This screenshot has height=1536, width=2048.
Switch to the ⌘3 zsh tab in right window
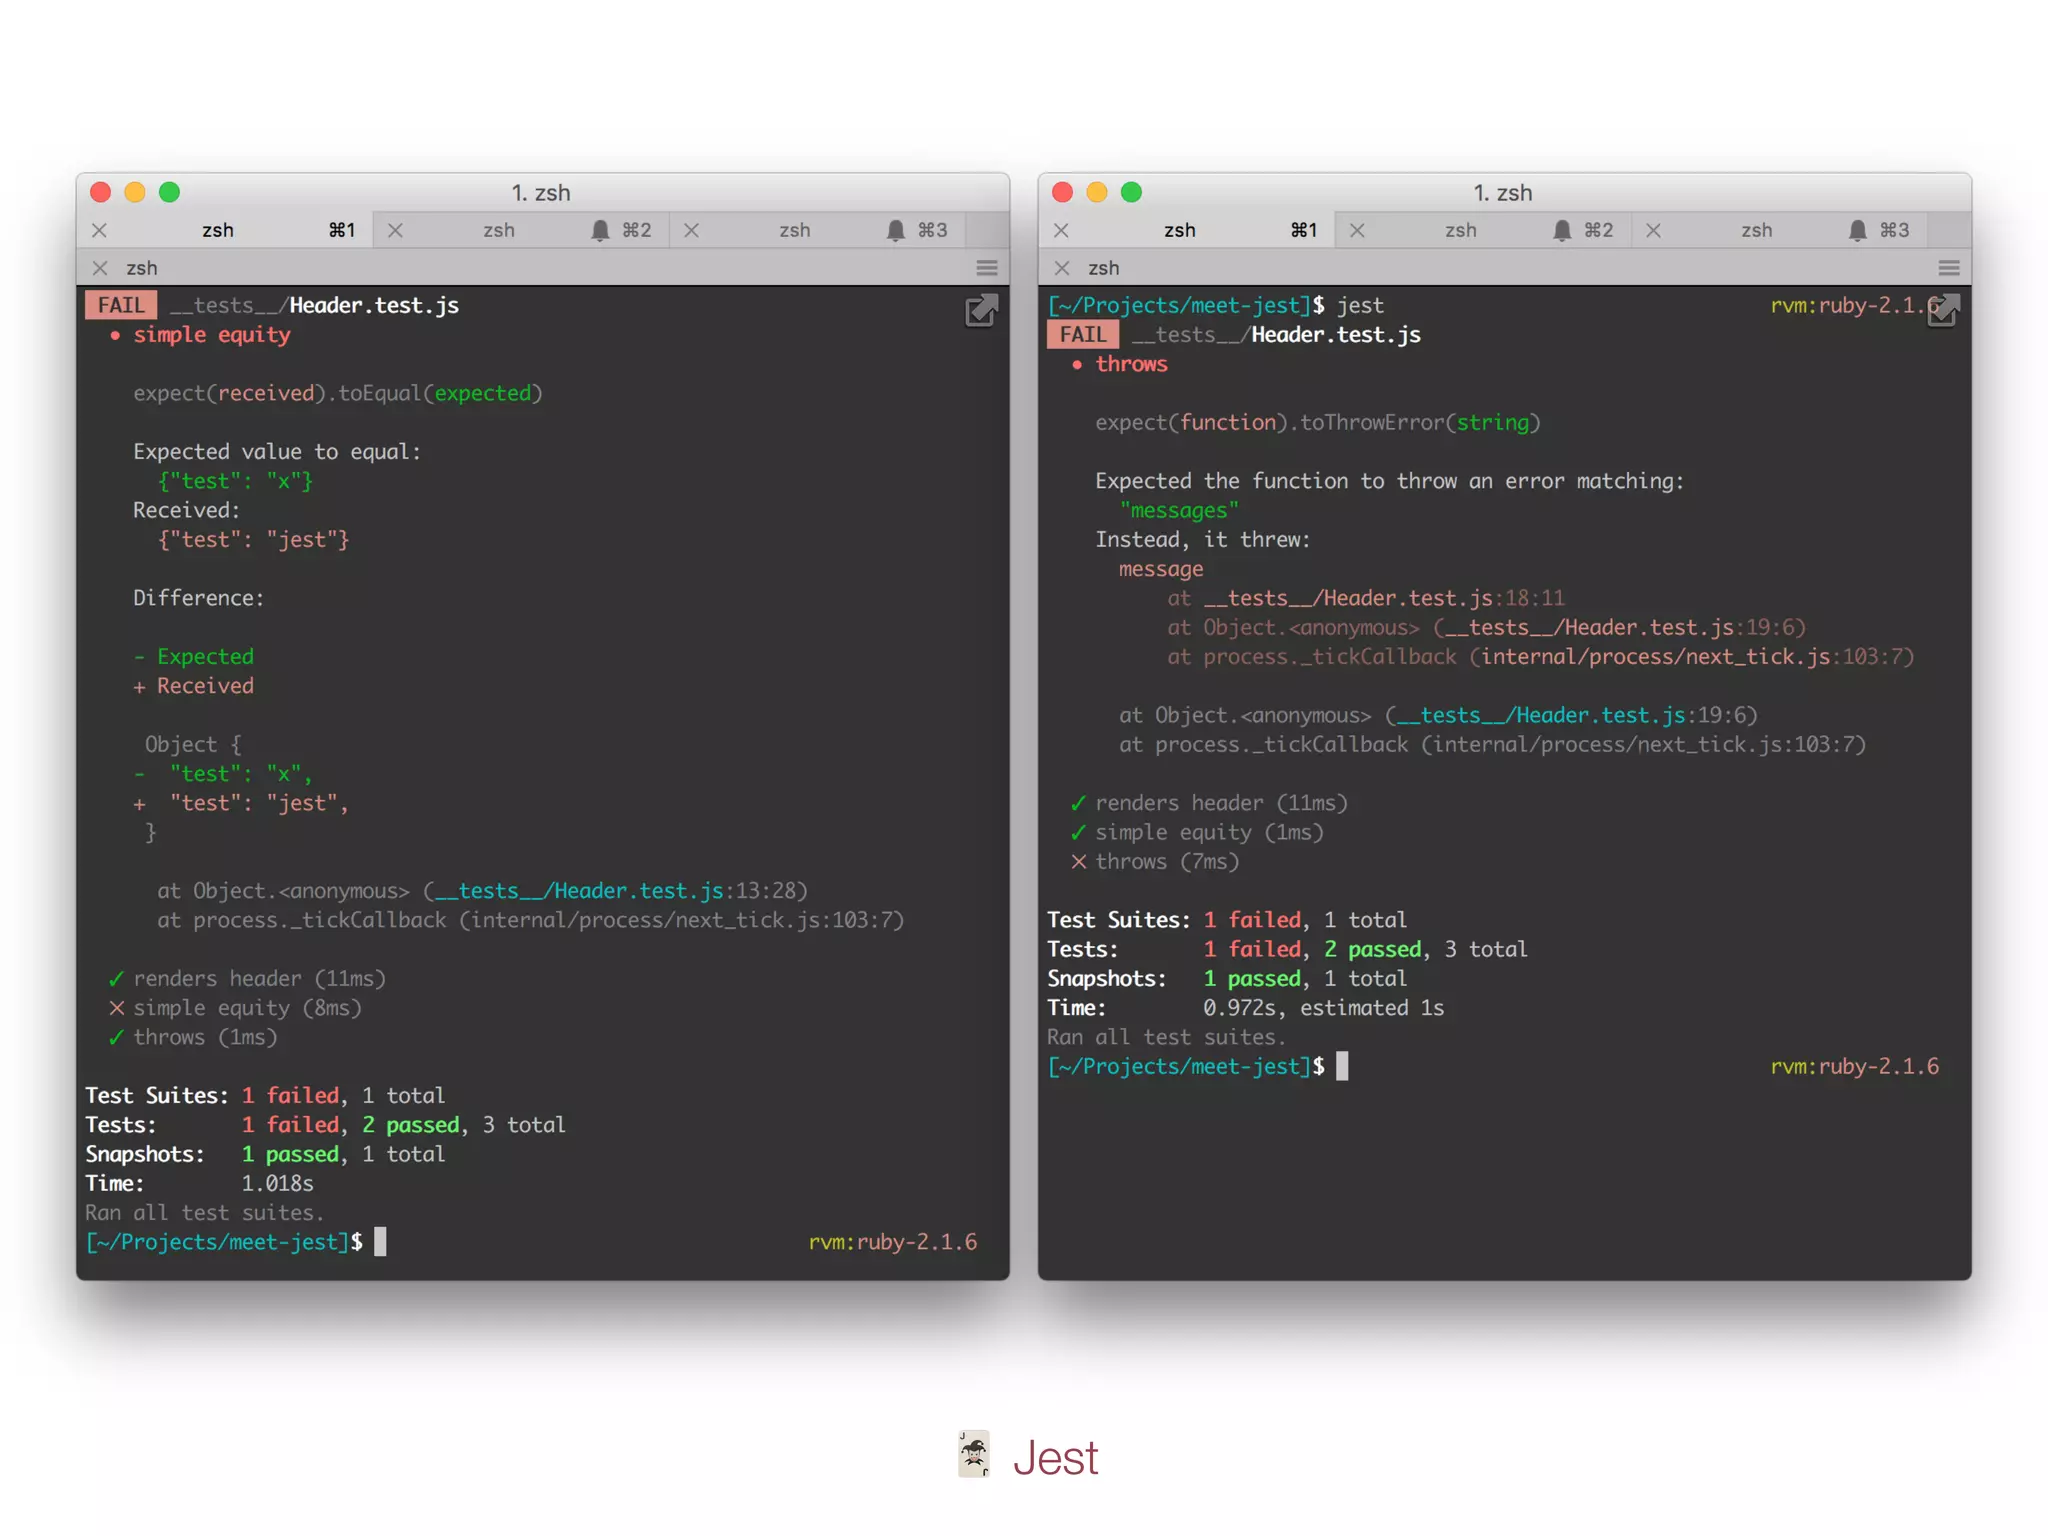[1756, 231]
